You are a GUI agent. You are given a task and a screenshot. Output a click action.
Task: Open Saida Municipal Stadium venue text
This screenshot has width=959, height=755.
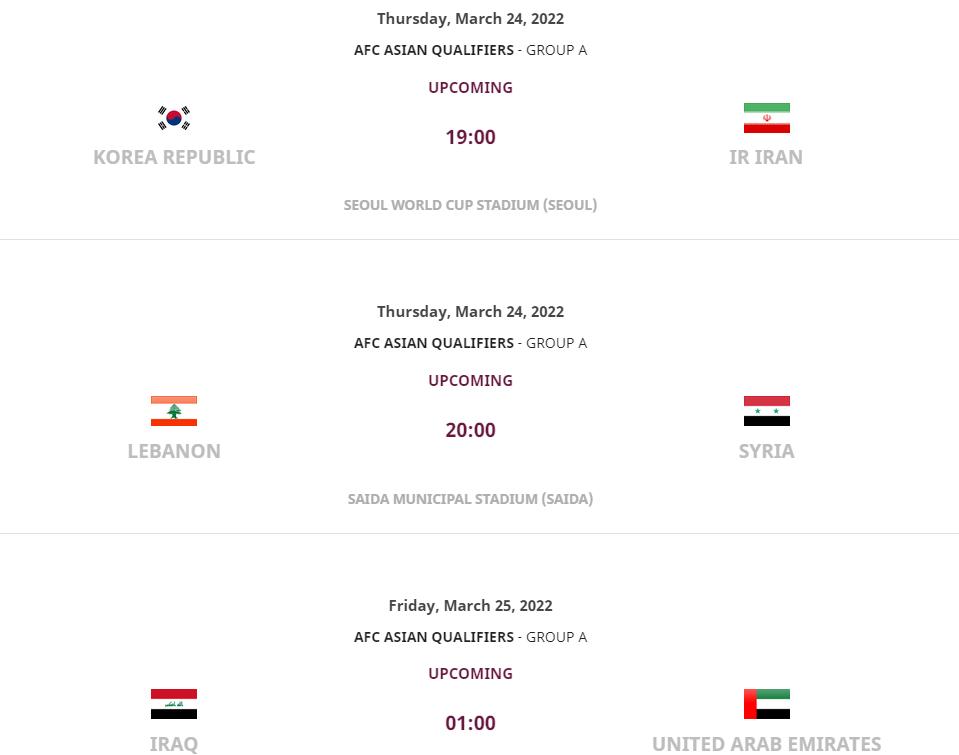(x=470, y=499)
